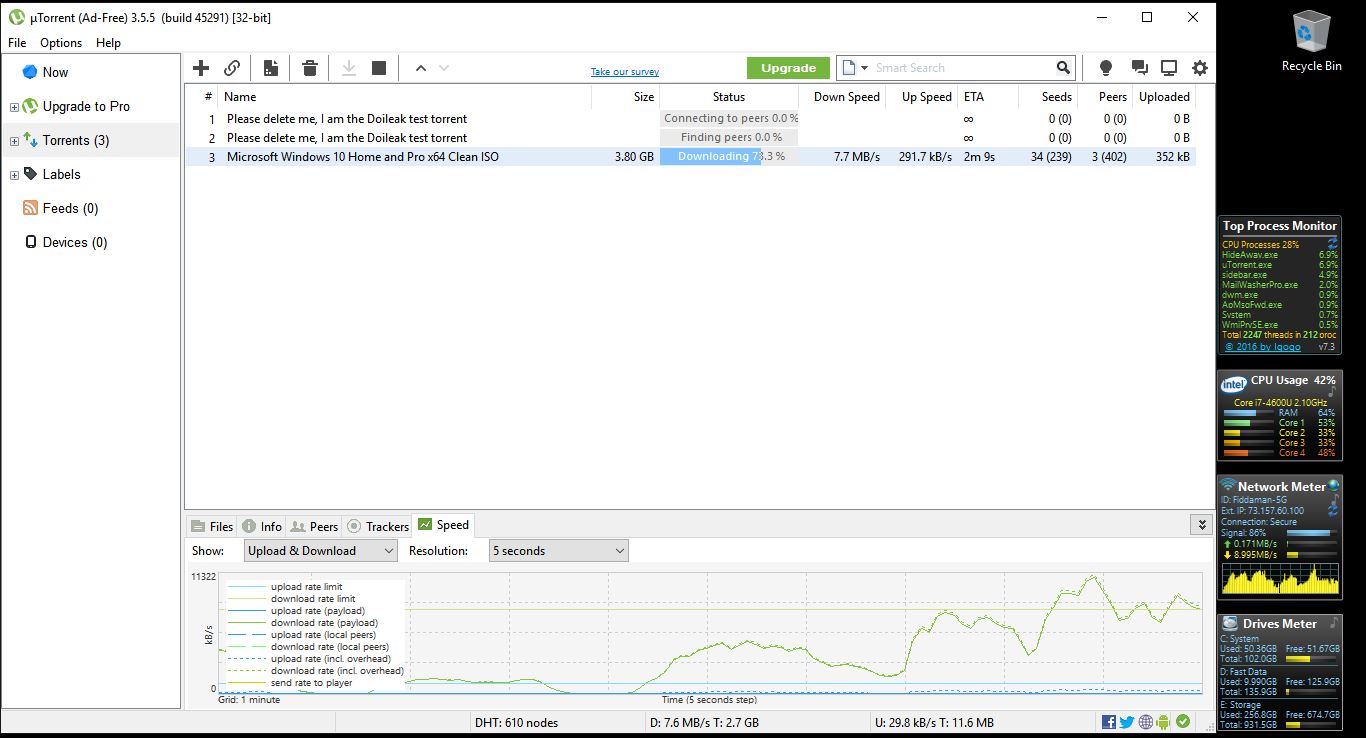Click the Create New Torrent icon
The width and height of the screenshot is (1366, 738).
click(270, 68)
